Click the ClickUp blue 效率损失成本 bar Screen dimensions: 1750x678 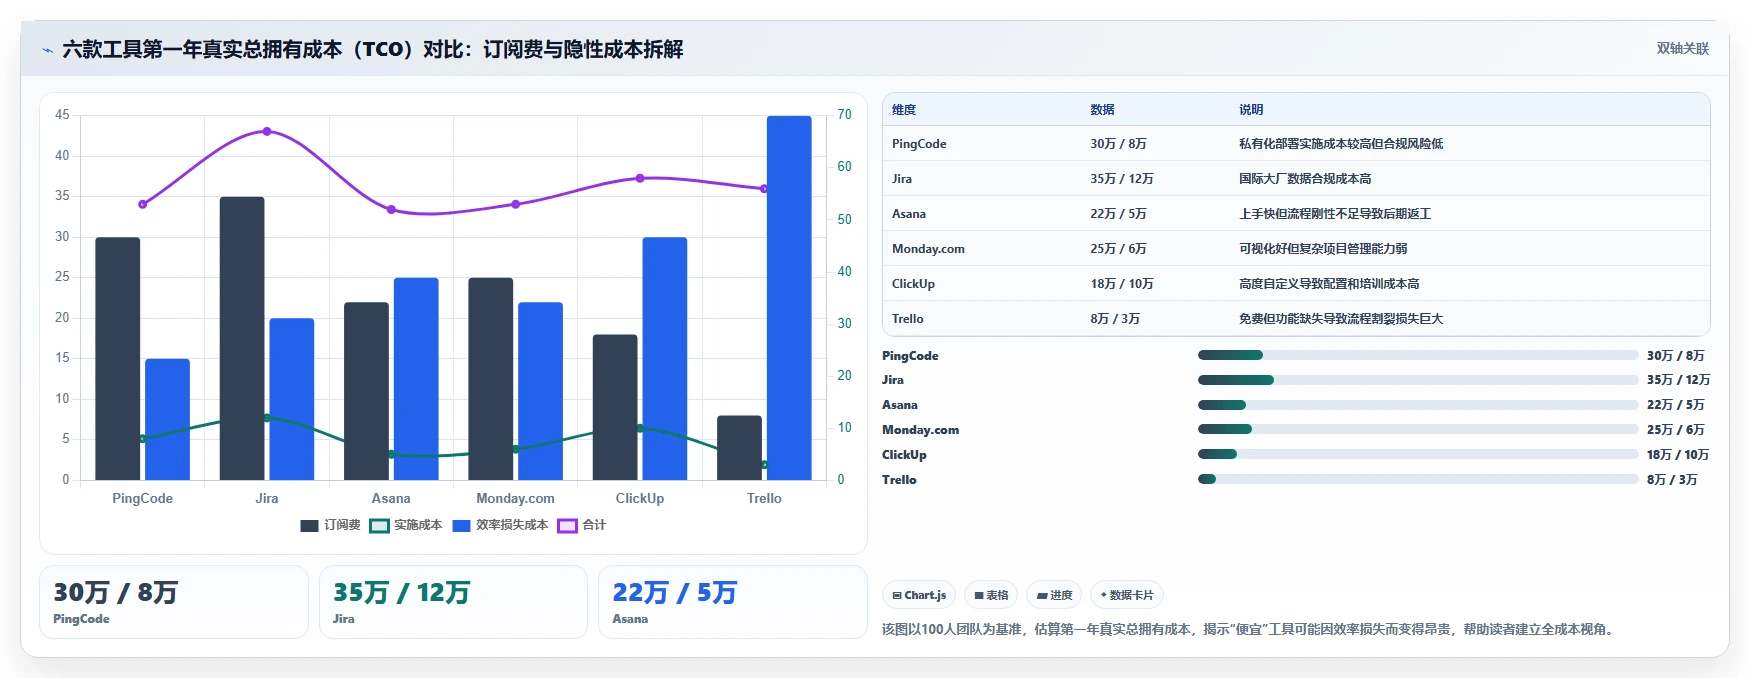pyautogui.click(x=665, y=358)
